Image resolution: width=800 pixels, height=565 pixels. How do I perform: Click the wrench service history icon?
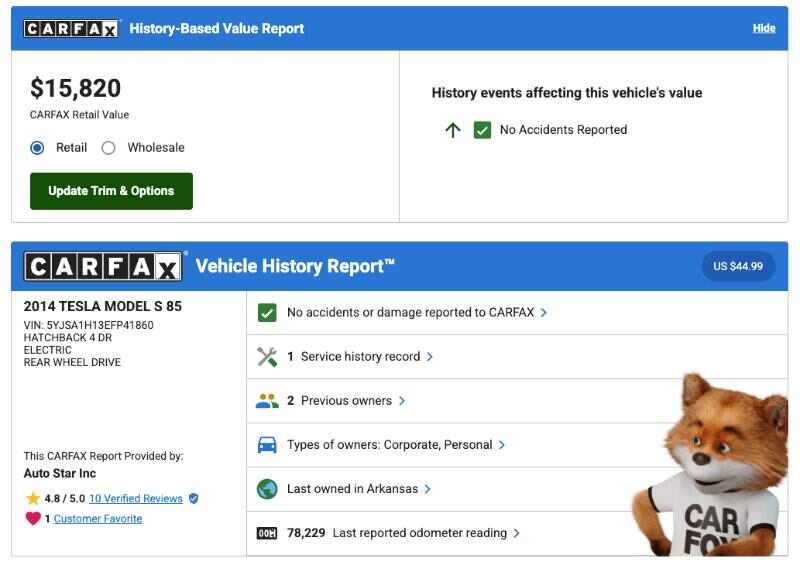click(x=266, y=356)
